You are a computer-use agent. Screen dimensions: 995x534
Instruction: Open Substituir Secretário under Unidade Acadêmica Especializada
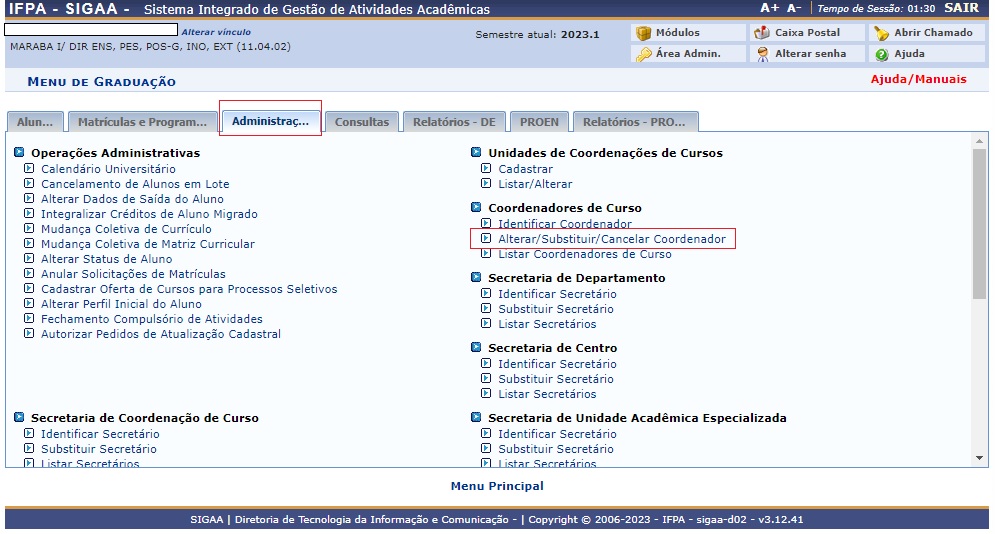556,449
